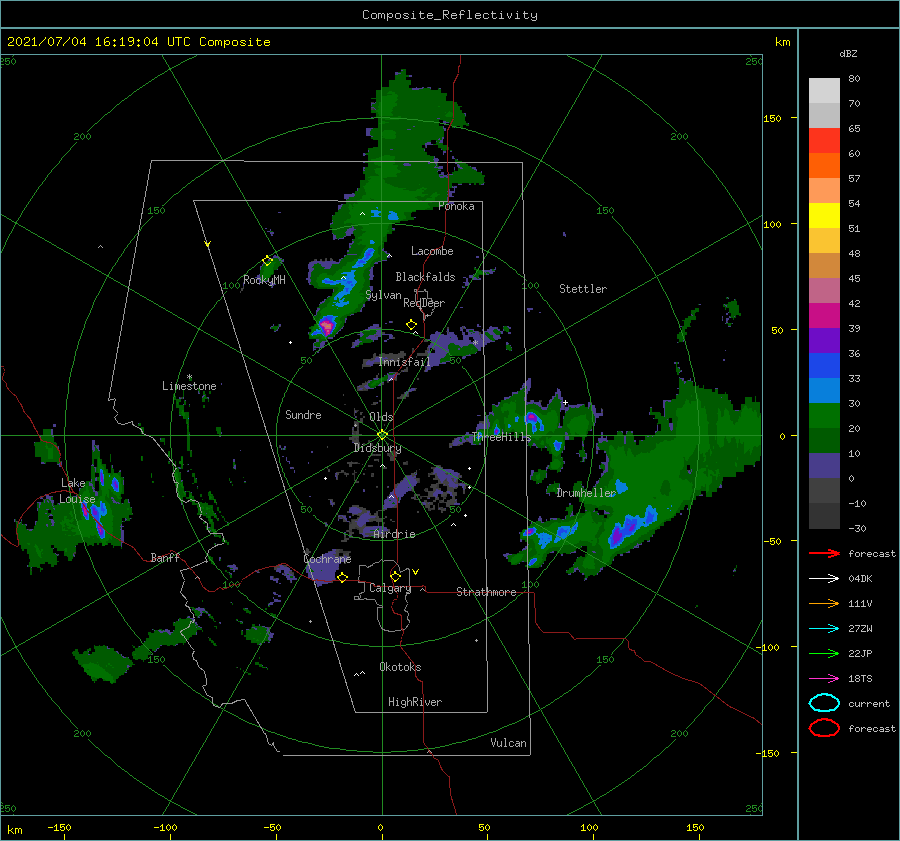Select the red forecast arrow in legend
Screen dimensions: 900x841
[824, 553]
